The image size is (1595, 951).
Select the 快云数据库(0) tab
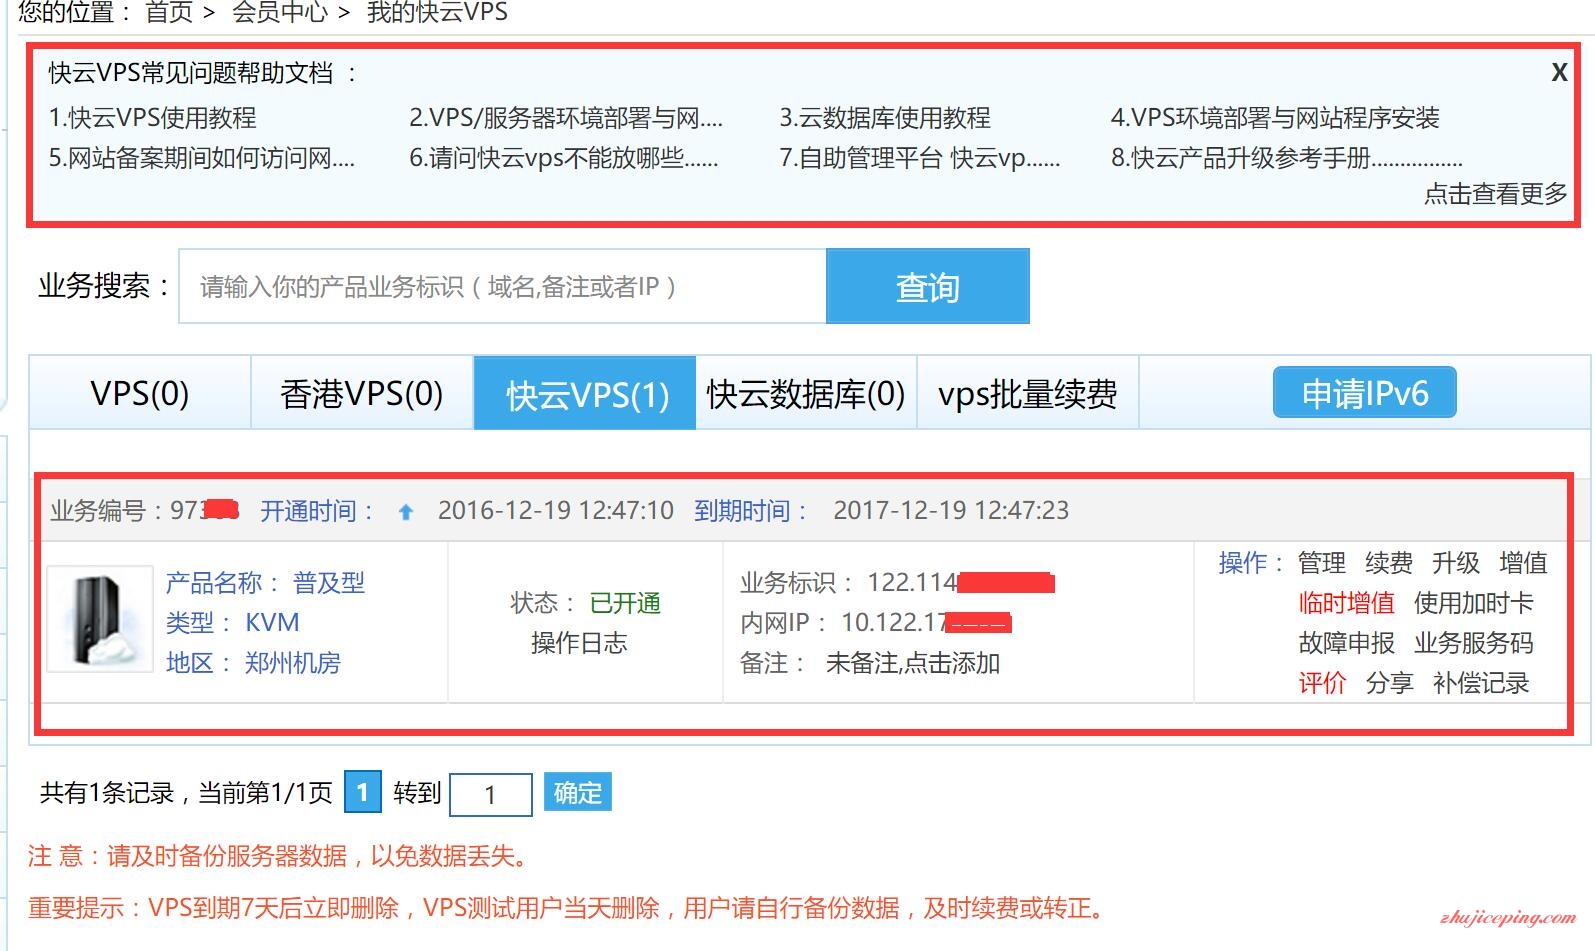[x=805, y=394]
